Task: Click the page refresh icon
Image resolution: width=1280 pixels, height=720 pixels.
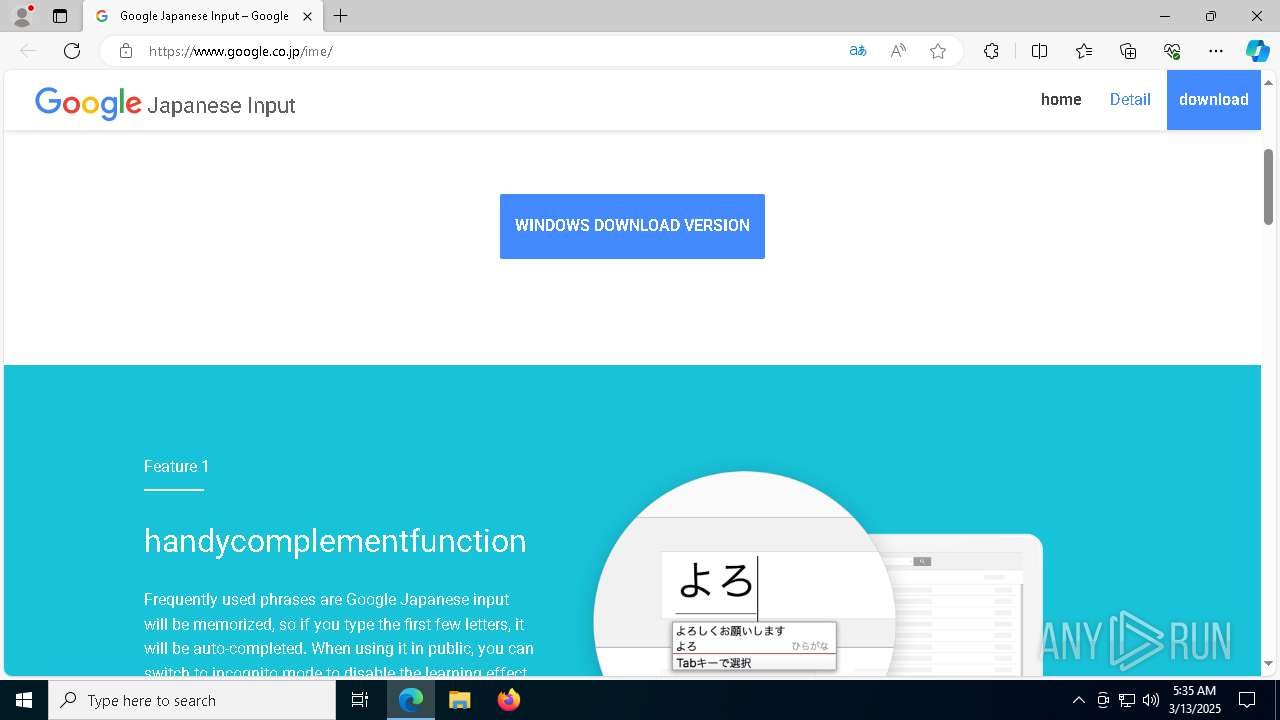Action: point(72,51)
